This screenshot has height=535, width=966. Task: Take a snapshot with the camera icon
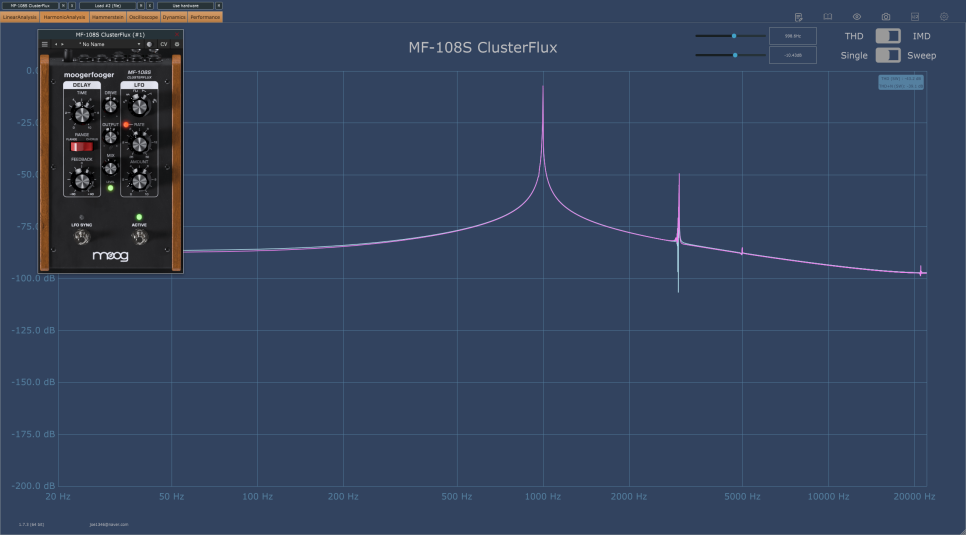[885, 17]
